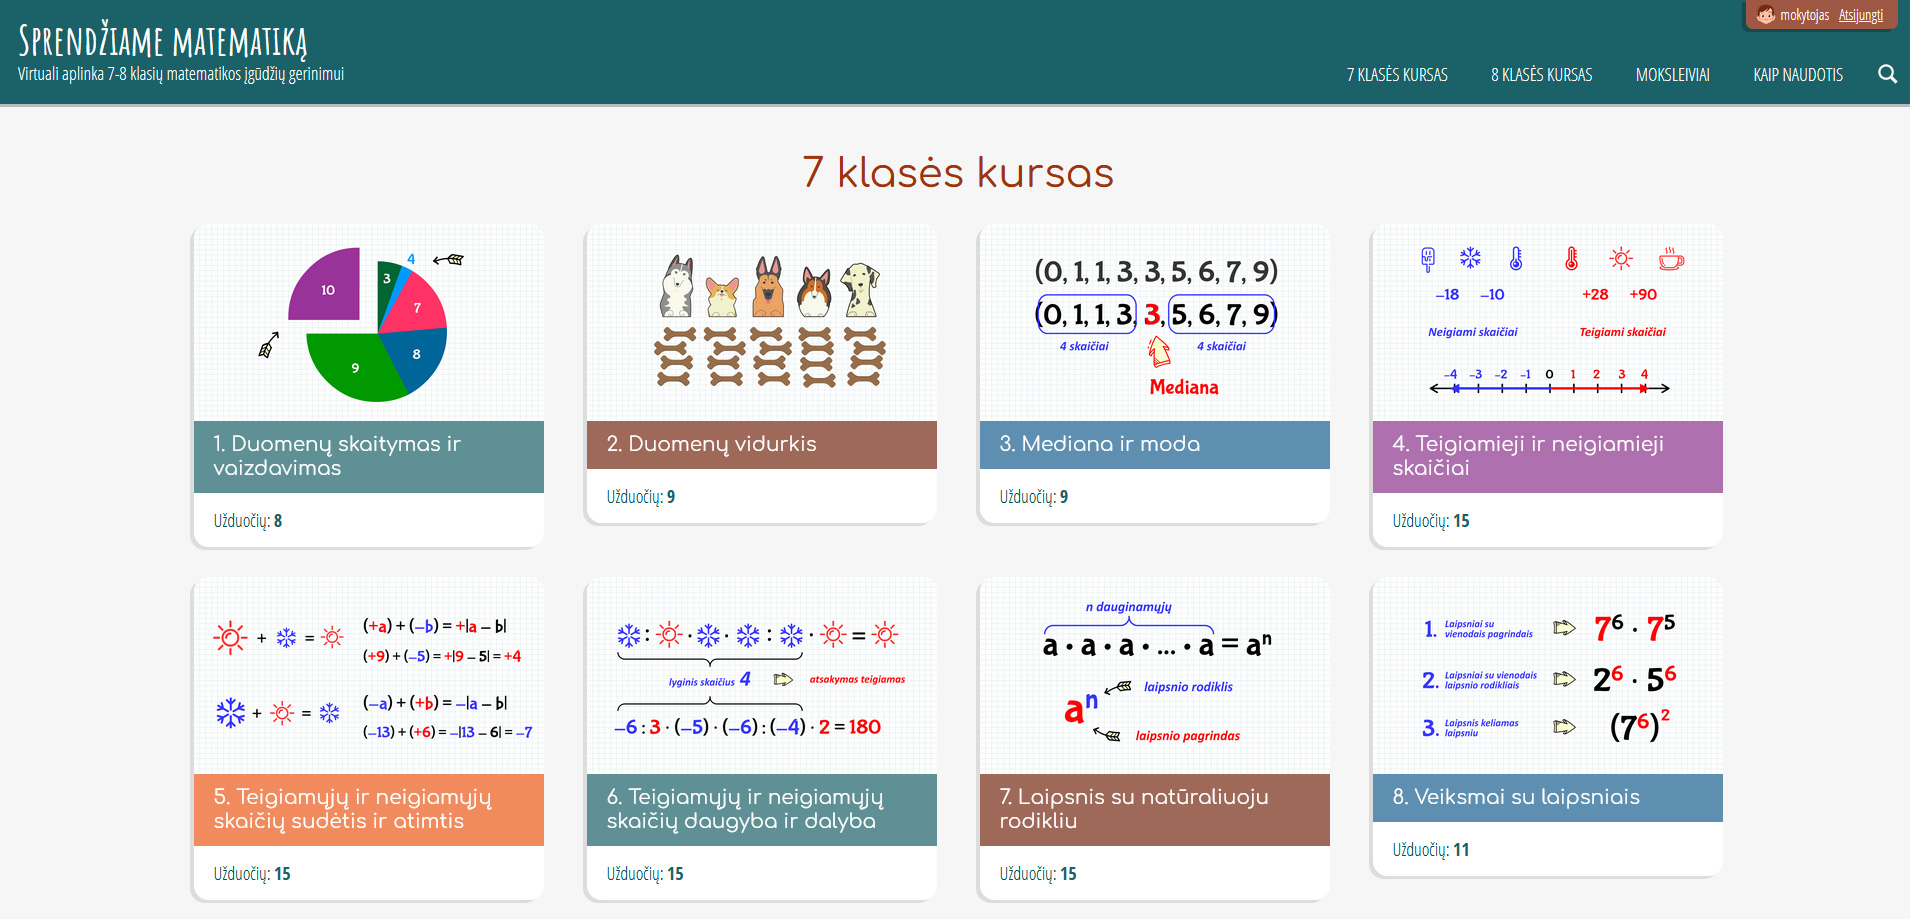Click Užduočių: 15 on lesson 4 card
This screenshot has height=919, width=1910.
[x=1428, y=520]
